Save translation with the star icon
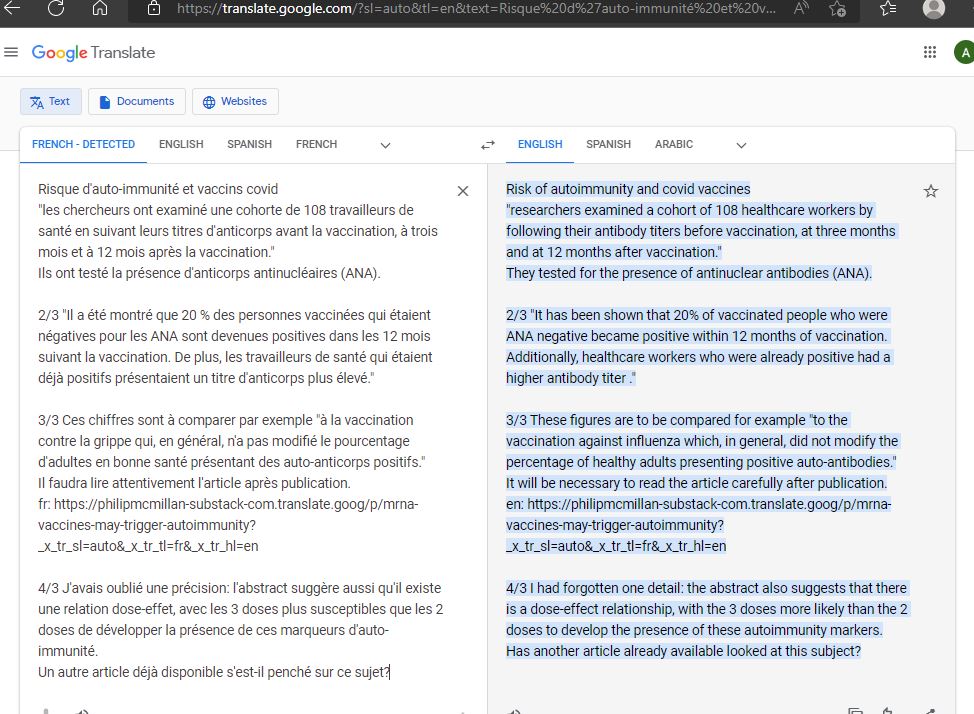Image resolution: width=974 pixels, height=714 pixels. 931,191
